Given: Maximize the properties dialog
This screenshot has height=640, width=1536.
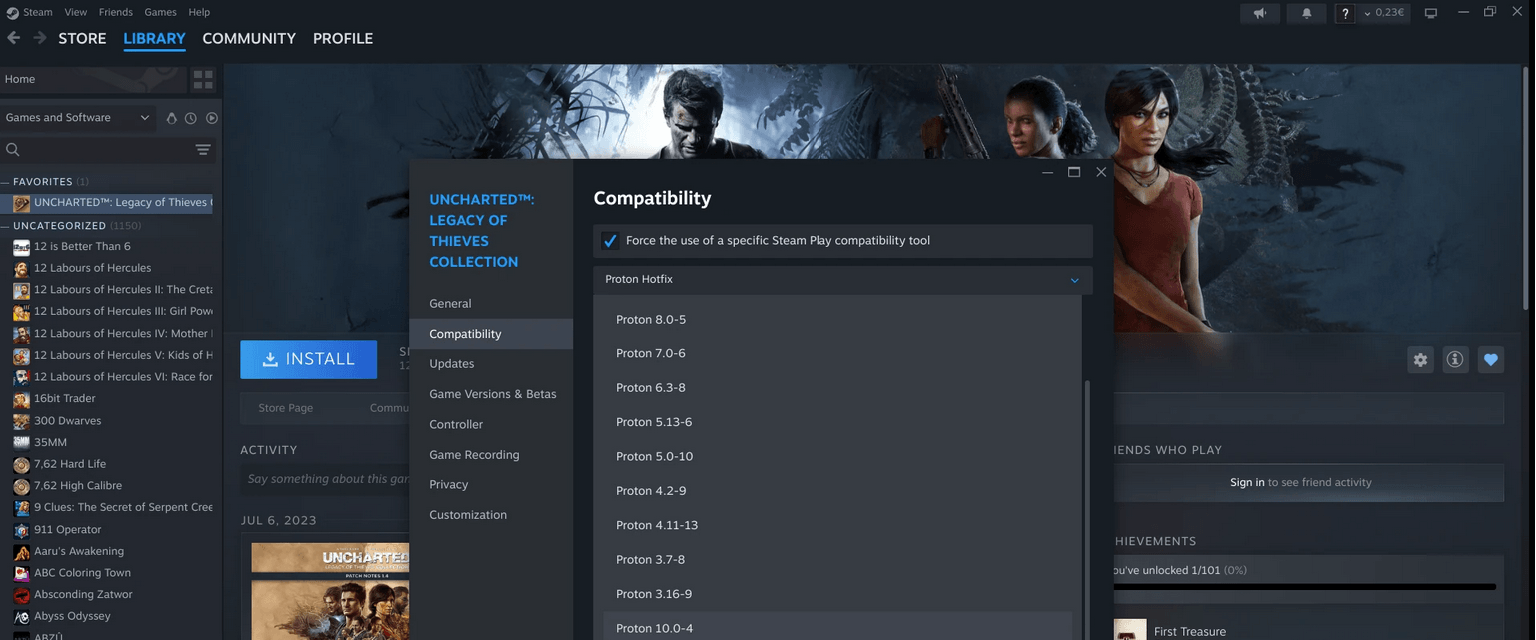Looking at the screenshot, I should pyautogui.click(x=1074, y=172).
